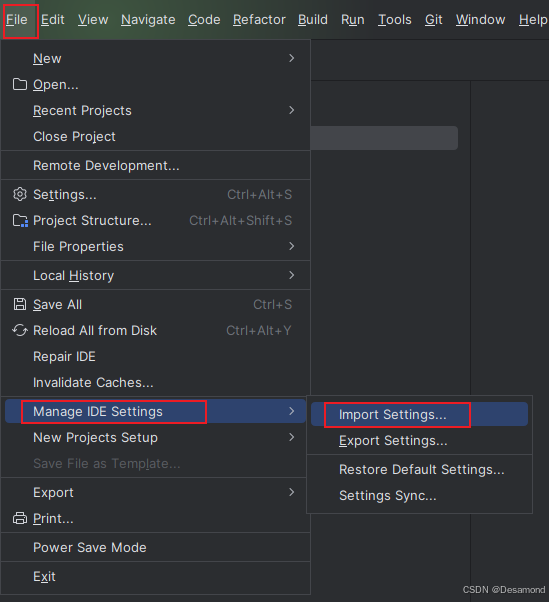Open the Help menu
Image resolution: width=549 pixels, height=602 pixels.
click(x=533, y=20)
